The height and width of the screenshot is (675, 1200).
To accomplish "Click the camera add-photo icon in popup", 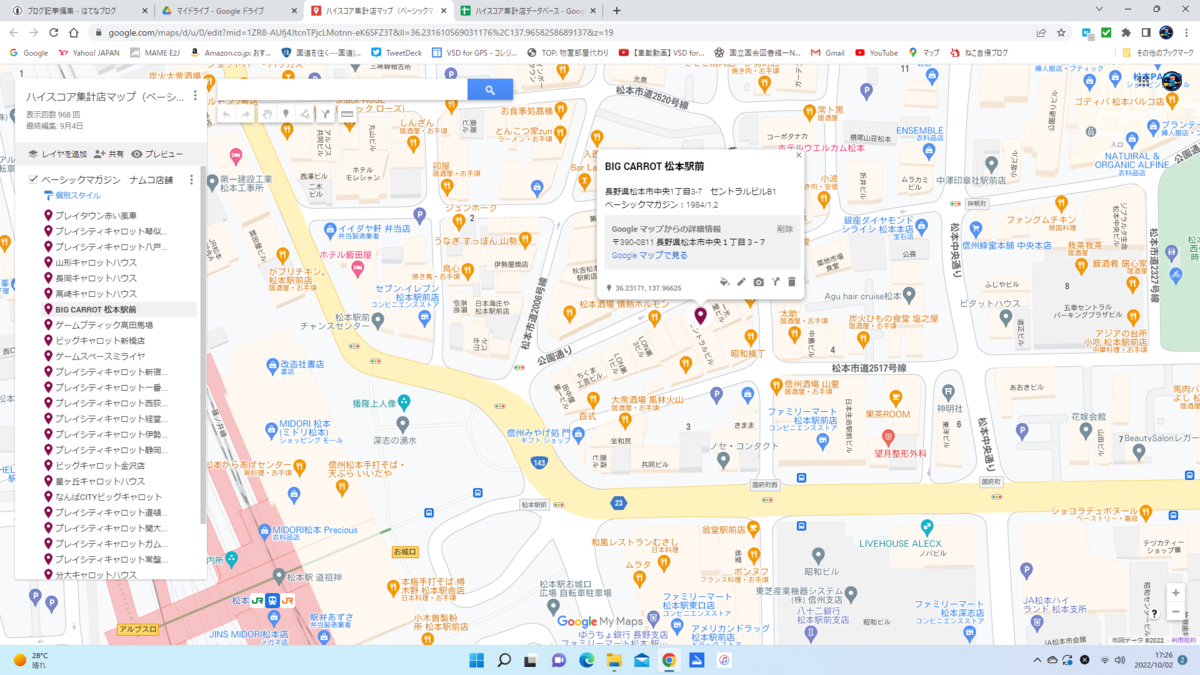I will [x=758, y=282].
